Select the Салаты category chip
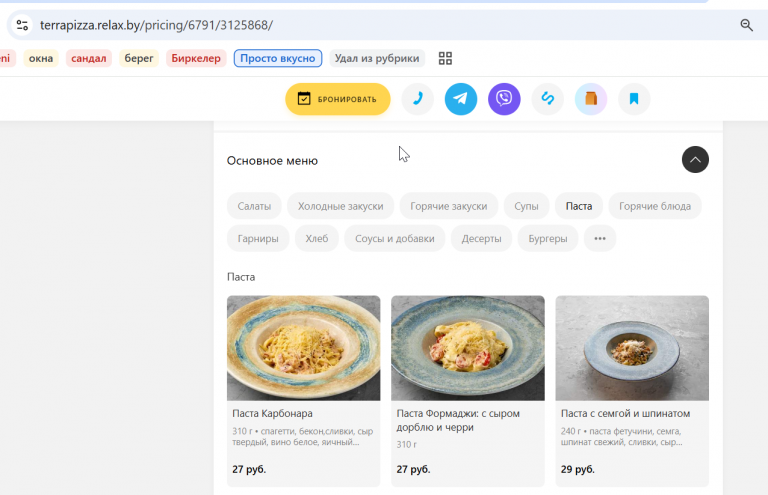Image resolution: width=768 pixels, height=495 pixels. [254, 206]
